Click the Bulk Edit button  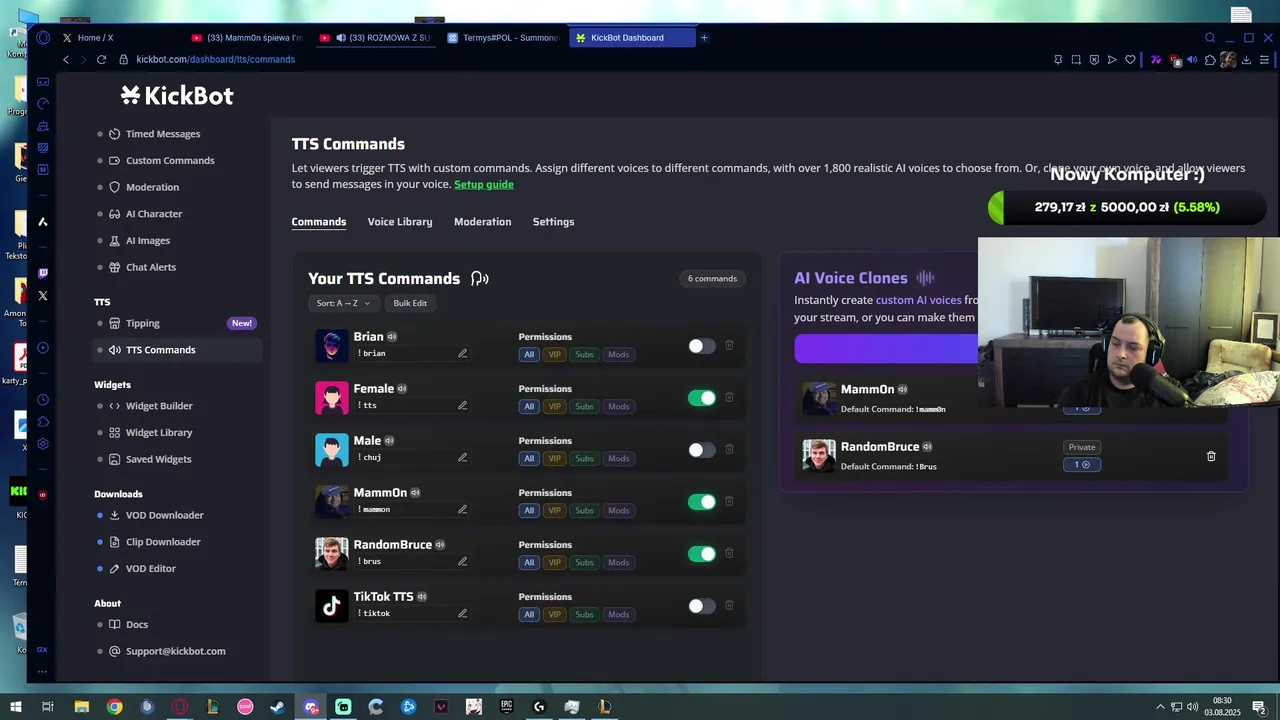pos(410,303)
